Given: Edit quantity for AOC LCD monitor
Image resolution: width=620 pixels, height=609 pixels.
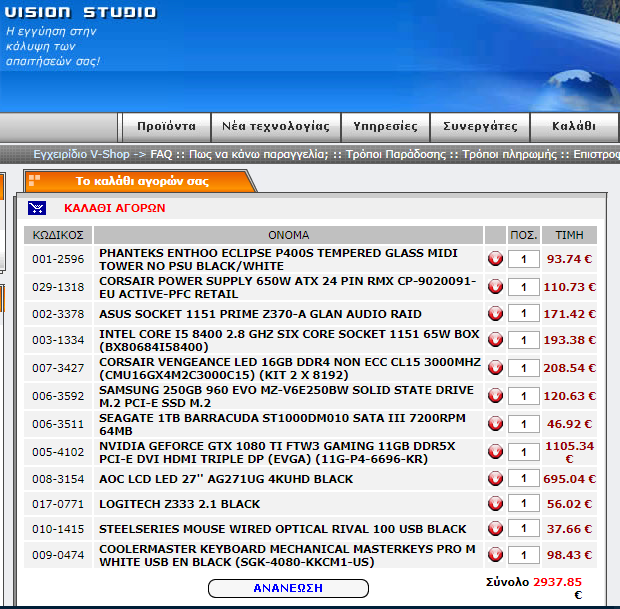Looking at the screenshot, I should tap(524, 479).
